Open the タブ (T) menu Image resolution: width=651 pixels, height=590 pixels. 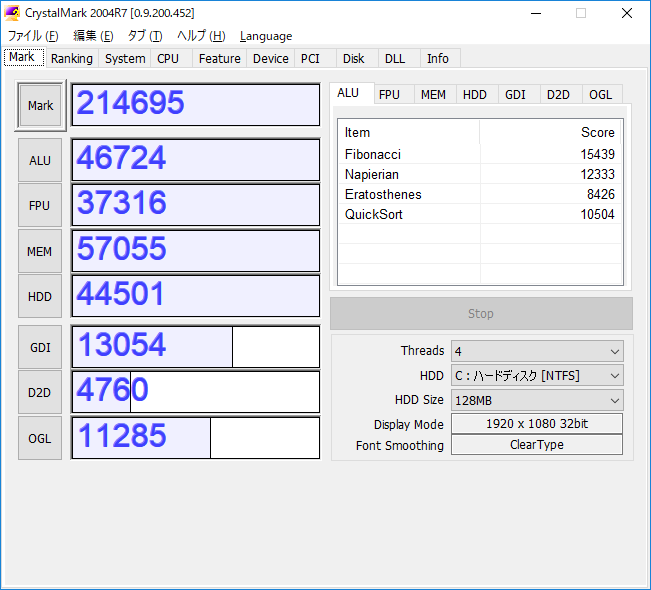click(x=144, y=36)
